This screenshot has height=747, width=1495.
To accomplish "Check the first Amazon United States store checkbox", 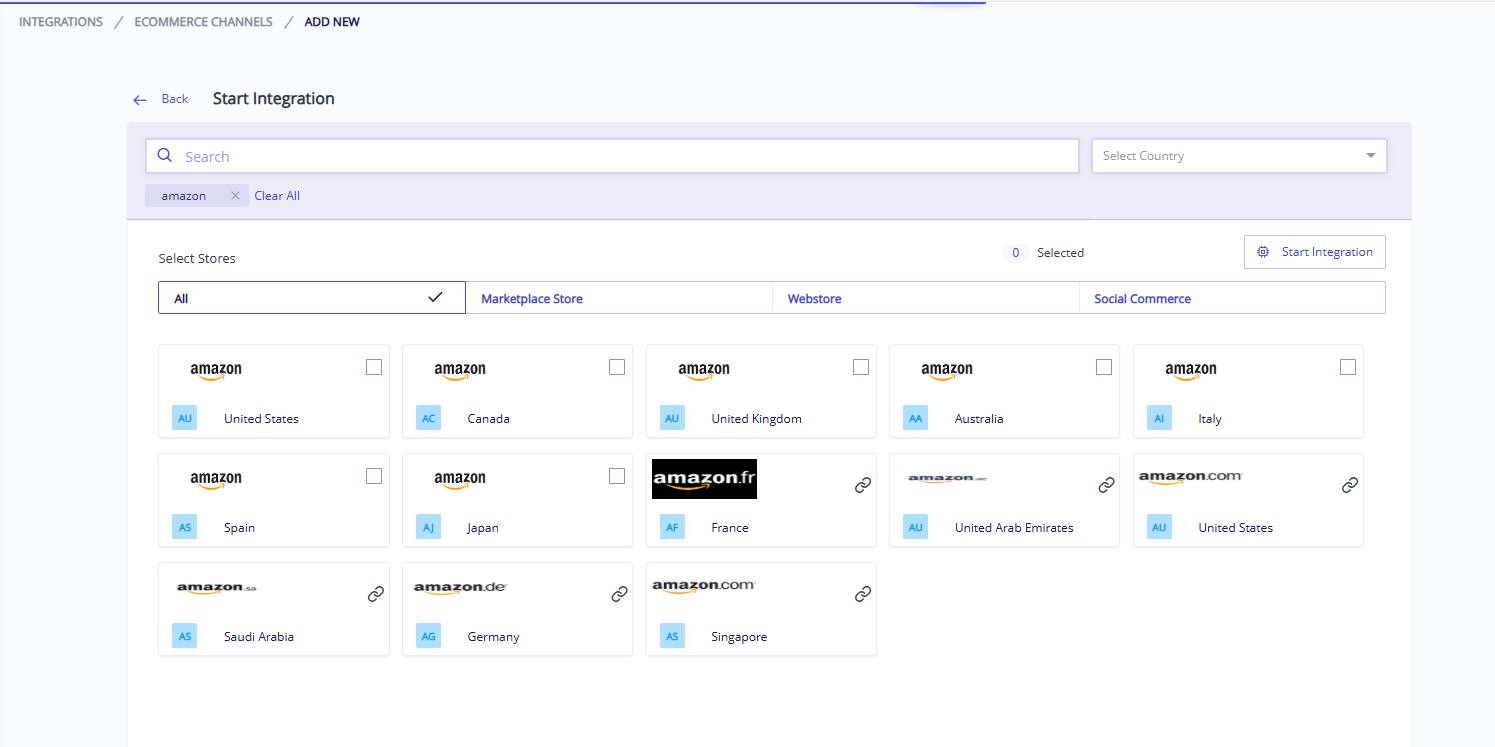I will [x=374, y=367].
